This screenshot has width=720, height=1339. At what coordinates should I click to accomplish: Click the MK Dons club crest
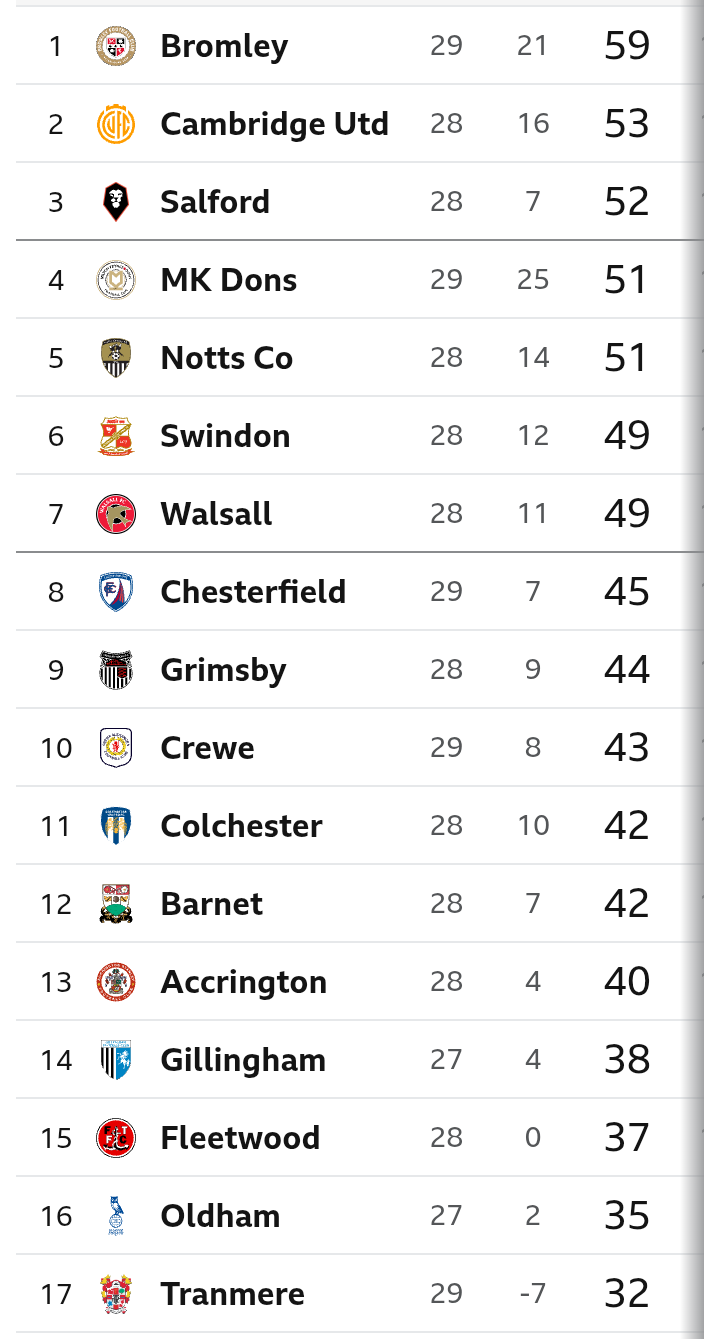point(116,280)
